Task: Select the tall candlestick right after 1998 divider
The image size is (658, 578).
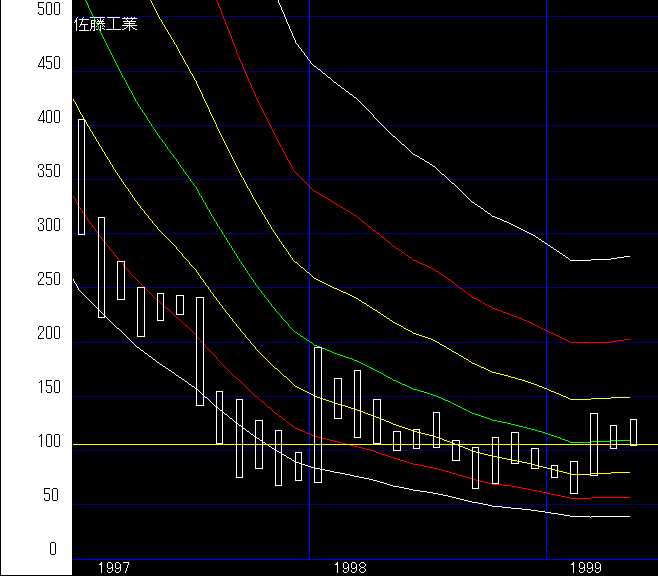Action: point(318,414)
